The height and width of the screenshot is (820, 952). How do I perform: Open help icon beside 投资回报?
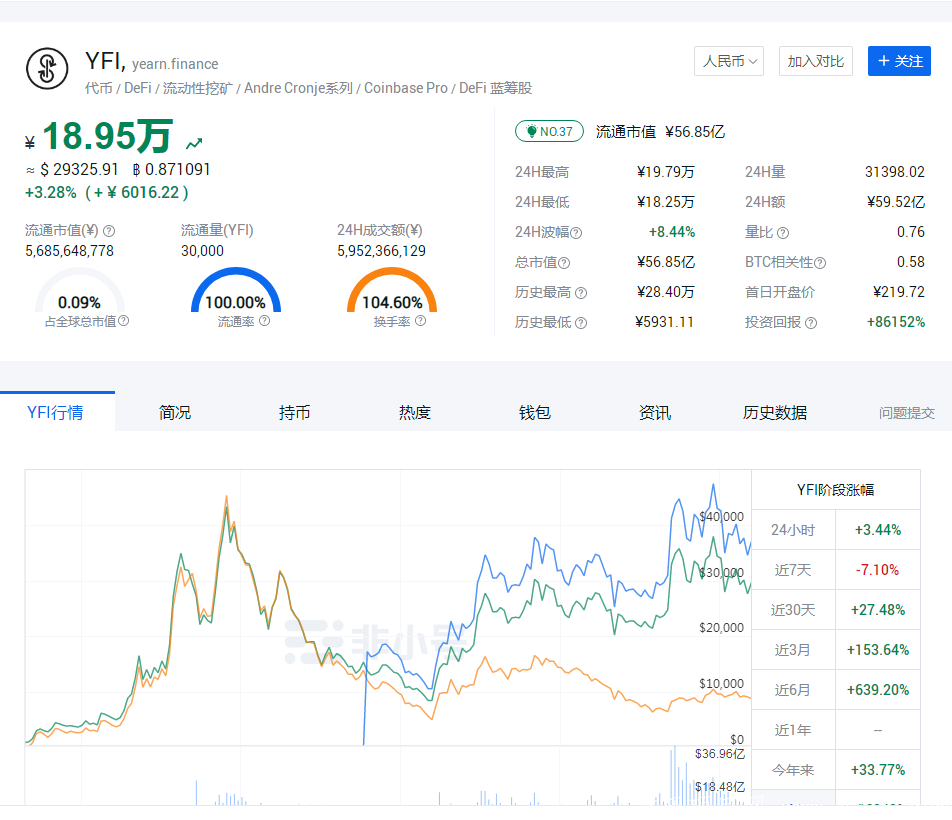pyautogui.click(x=811, y=323)
